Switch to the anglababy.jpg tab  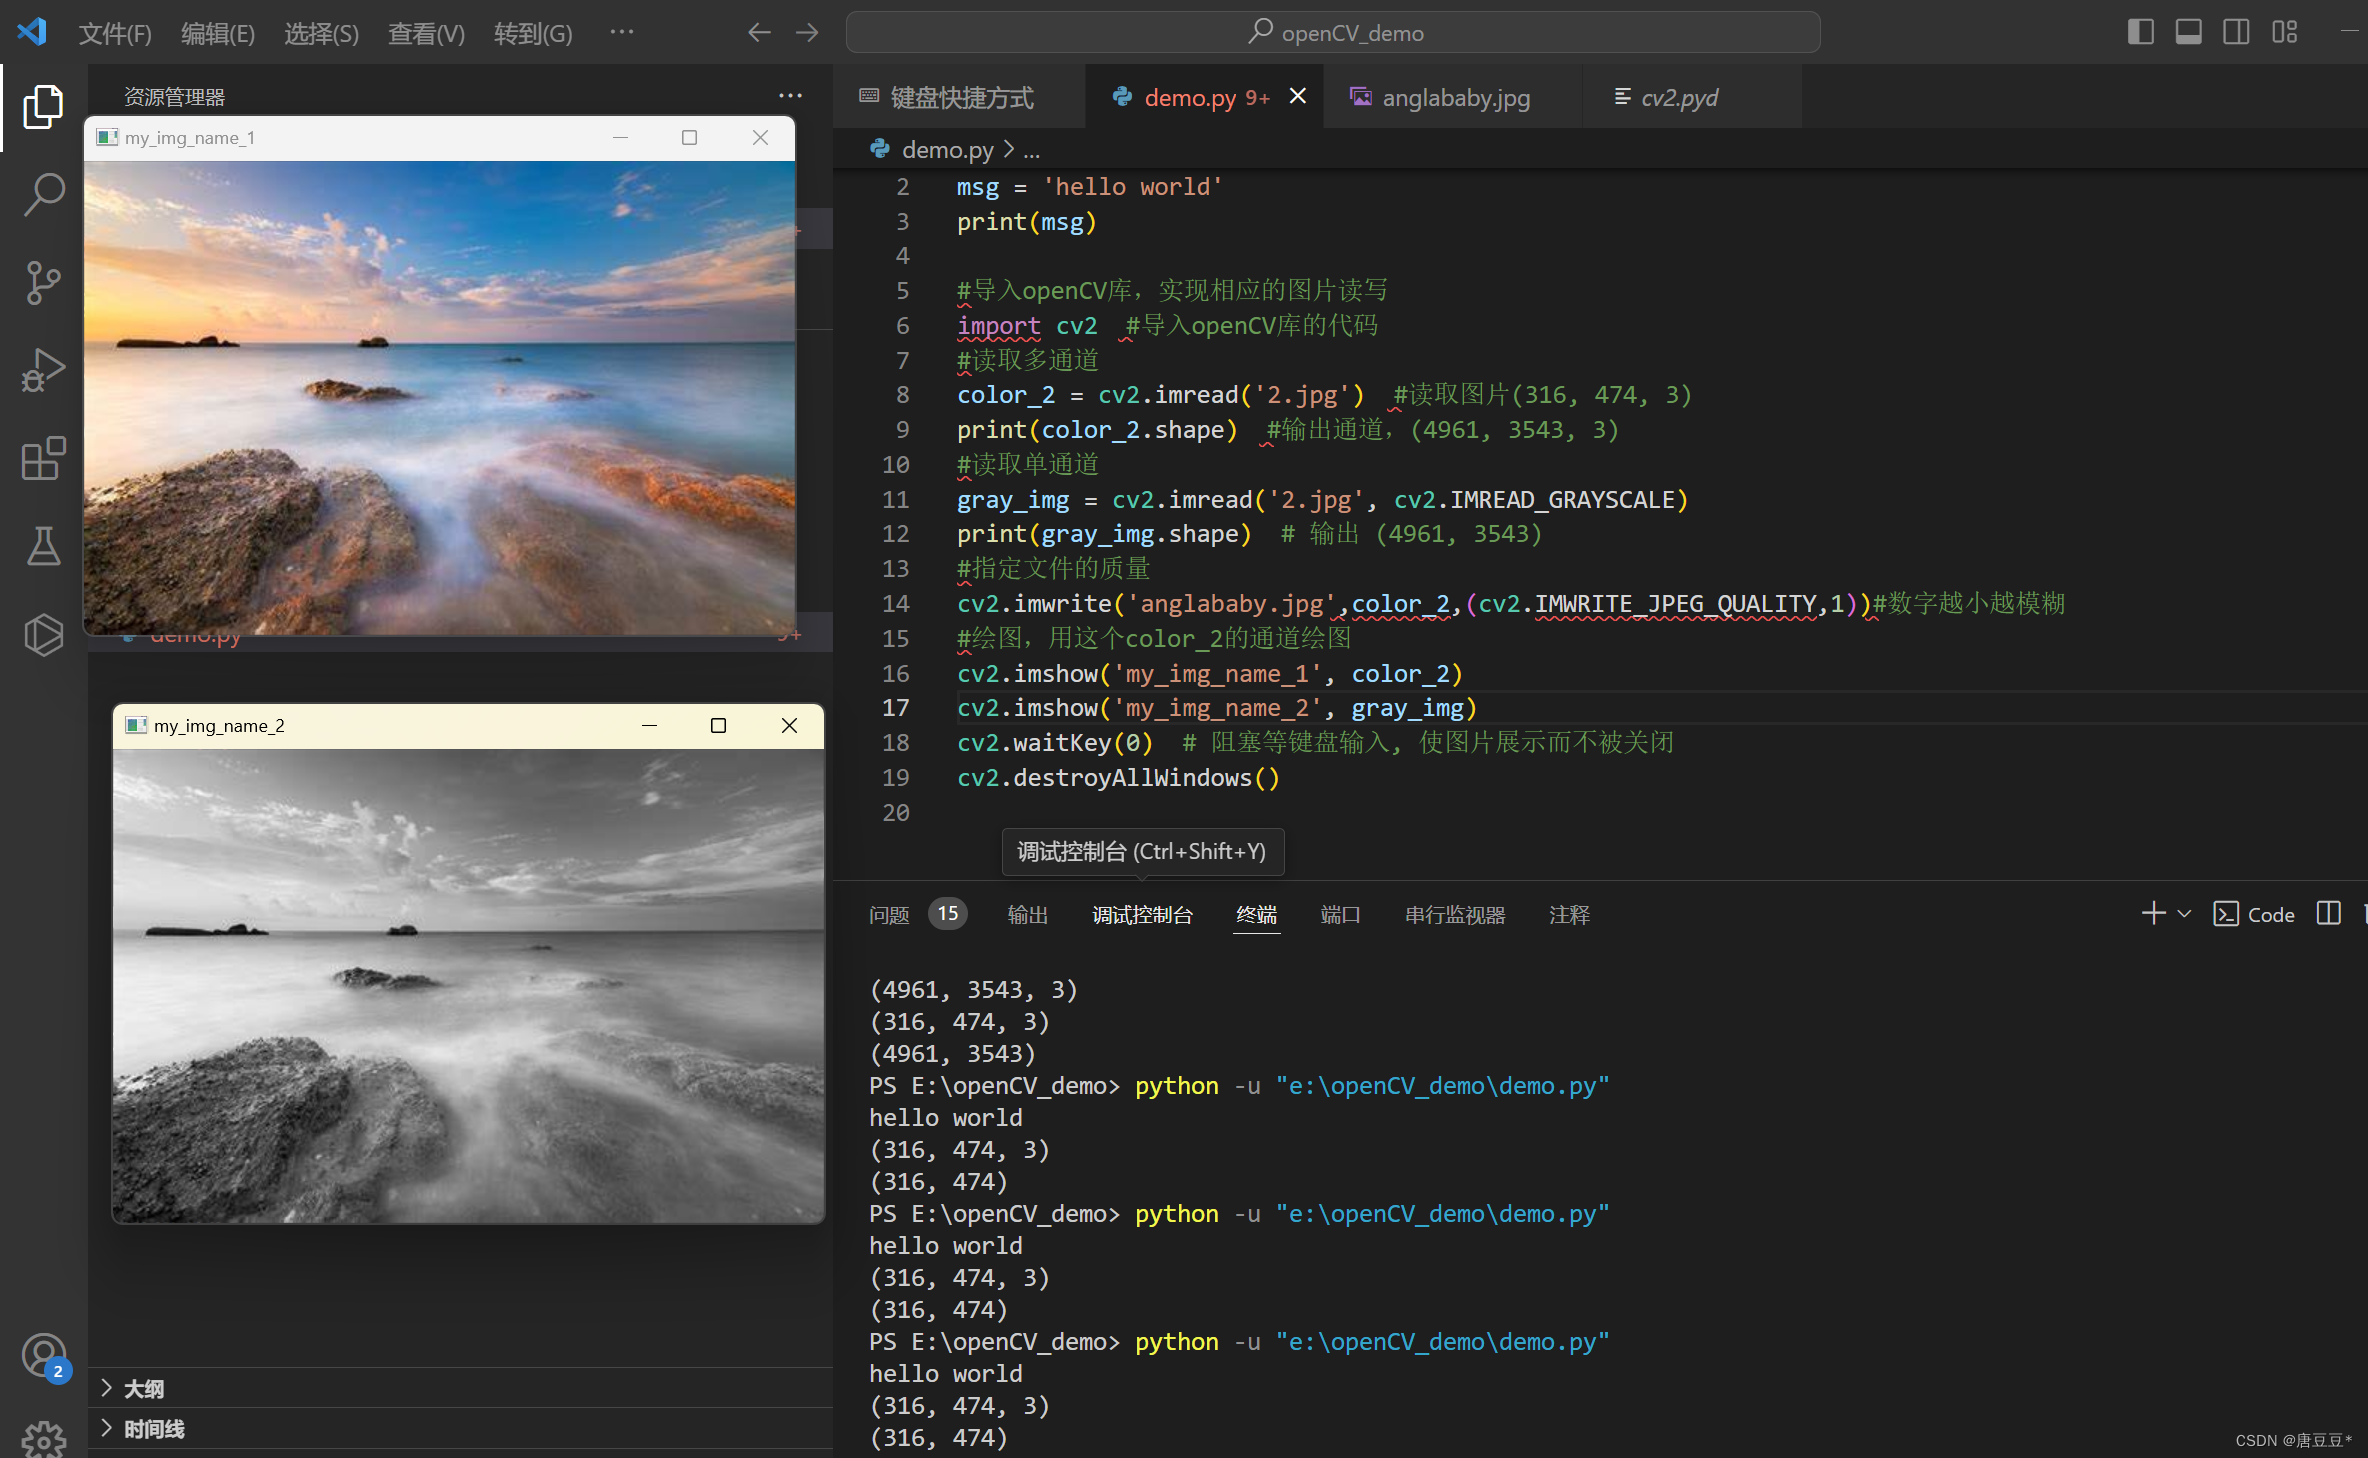[1454, 97]
